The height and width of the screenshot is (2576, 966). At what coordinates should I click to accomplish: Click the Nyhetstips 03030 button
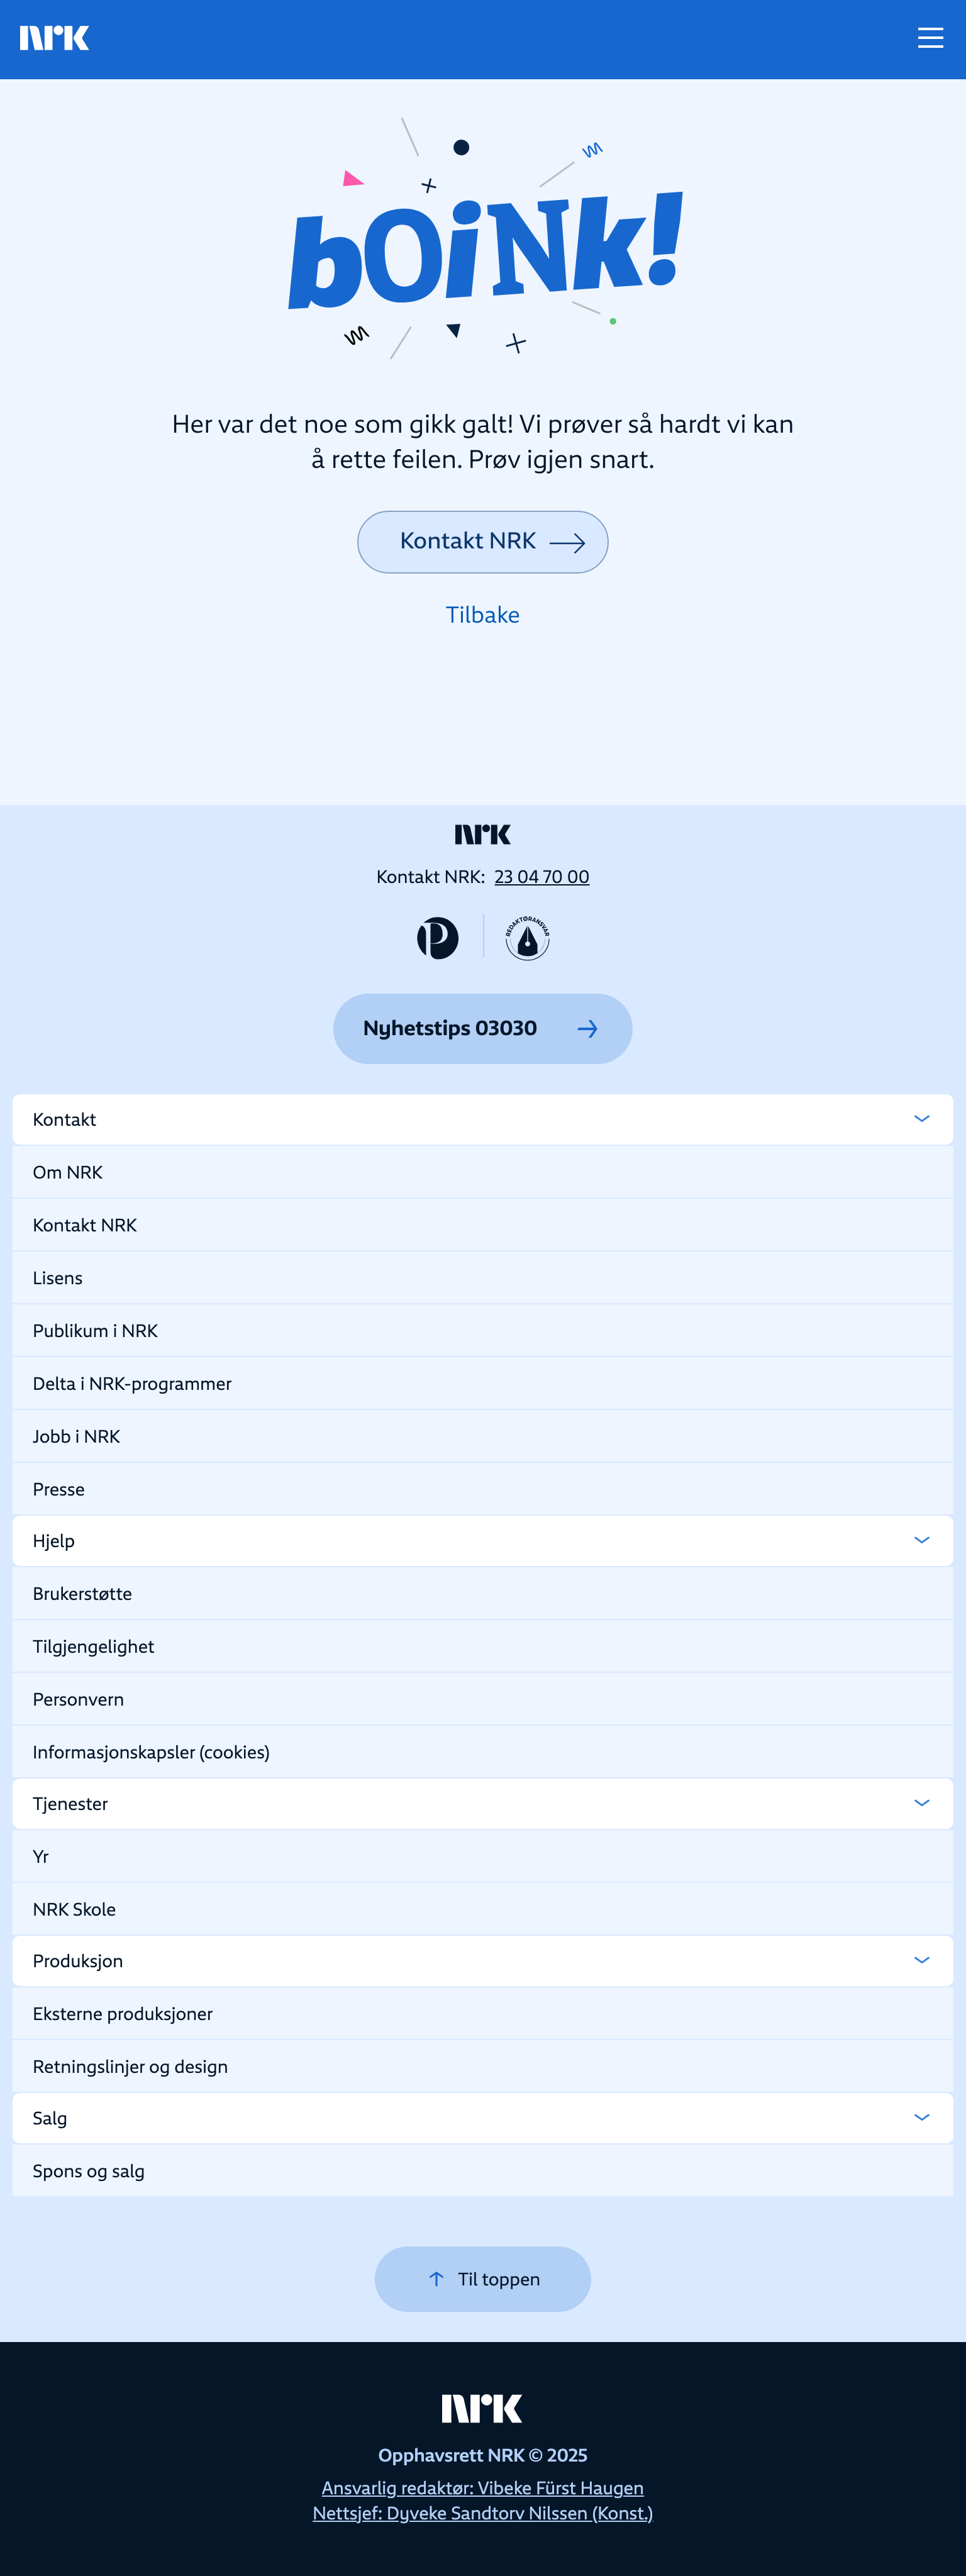click(x=483, y=1028)
